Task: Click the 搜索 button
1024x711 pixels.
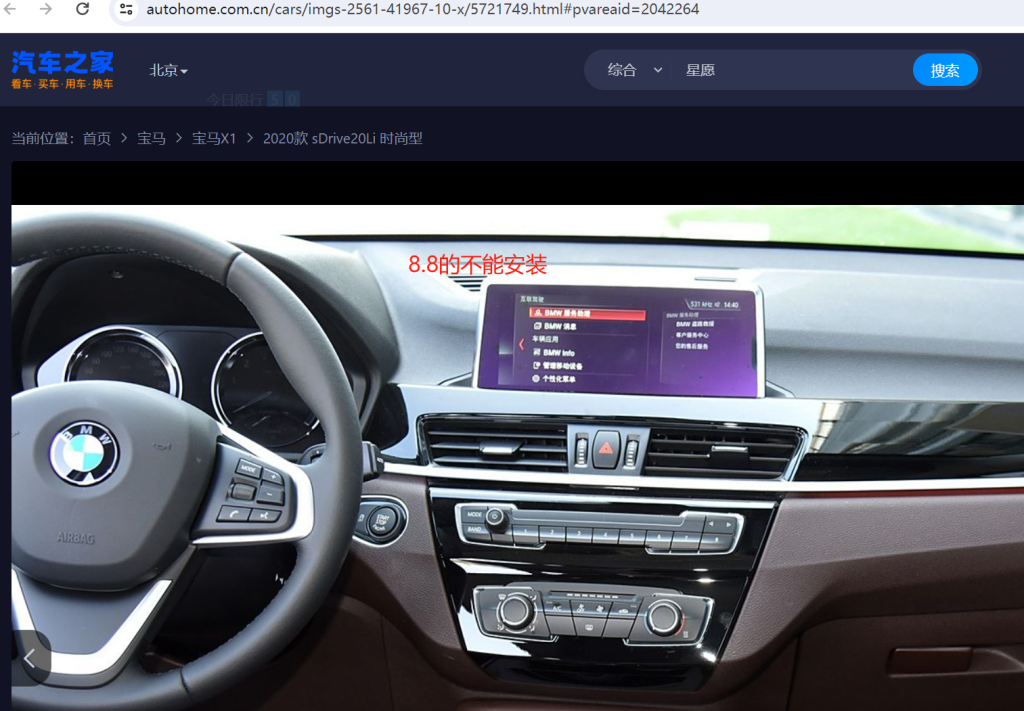Action: tap(945, 70)
